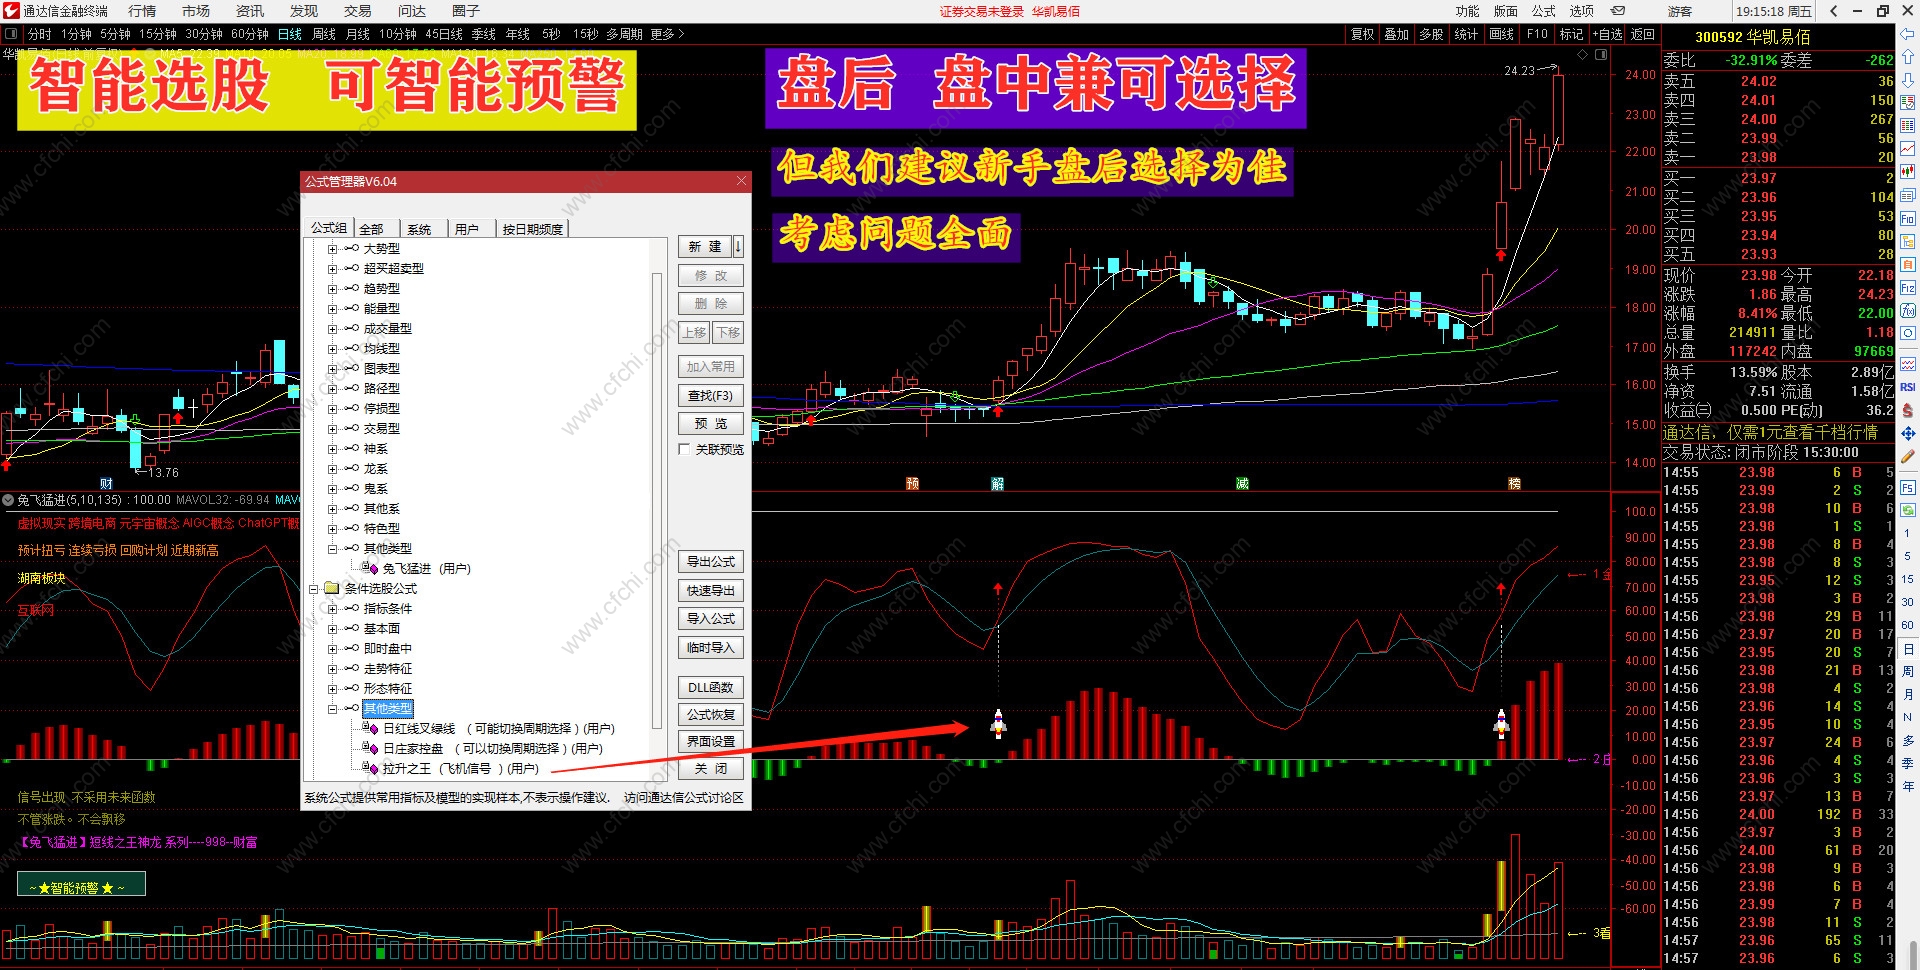Viewport: 1920px width, 970px height.
Task: Select the pencil drawing tool icon
Action: tap(1908, 457)
